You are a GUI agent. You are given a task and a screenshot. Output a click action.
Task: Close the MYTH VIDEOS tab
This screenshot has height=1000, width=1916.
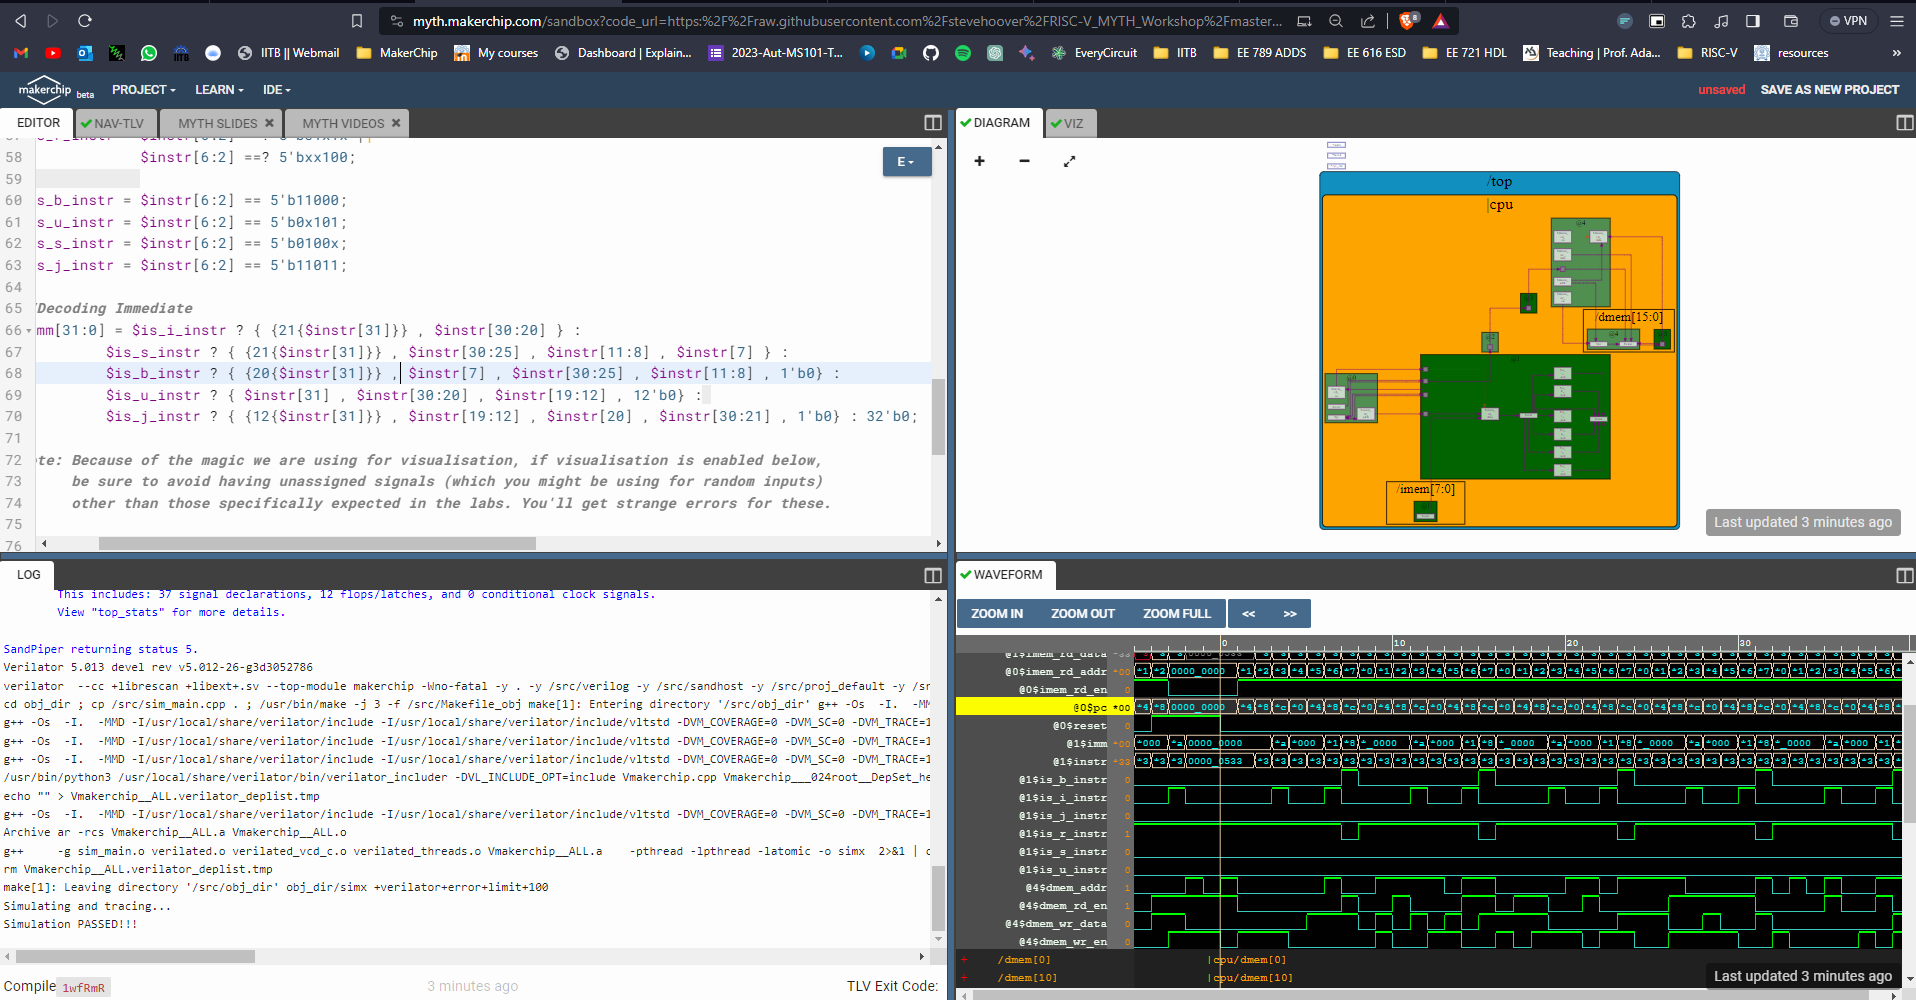click(x=396, y=123)
